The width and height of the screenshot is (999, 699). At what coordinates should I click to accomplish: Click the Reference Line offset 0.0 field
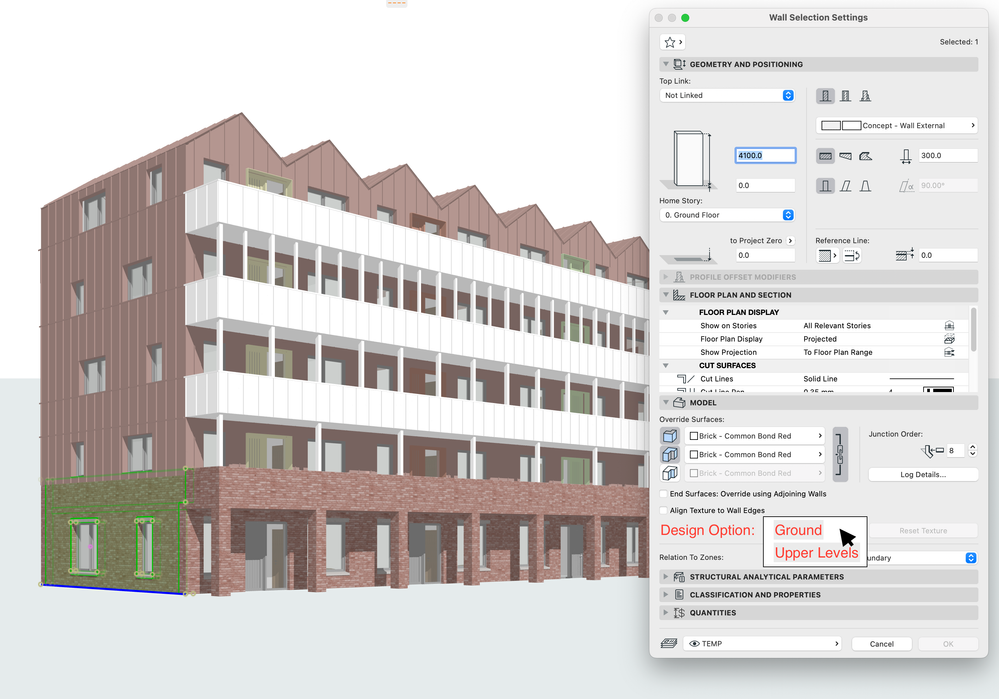click(x=948, y=256)
